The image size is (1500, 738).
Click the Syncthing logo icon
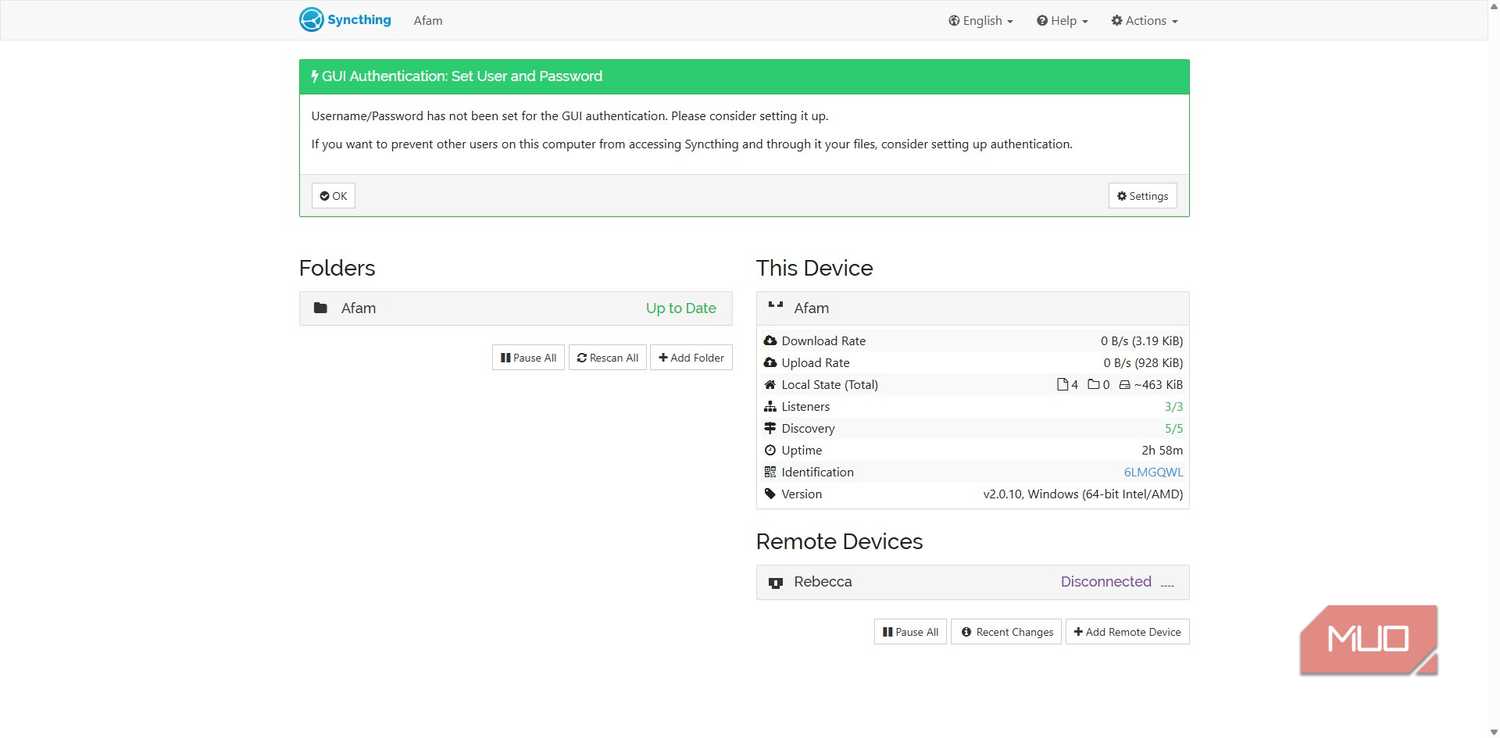click(312, 20)
